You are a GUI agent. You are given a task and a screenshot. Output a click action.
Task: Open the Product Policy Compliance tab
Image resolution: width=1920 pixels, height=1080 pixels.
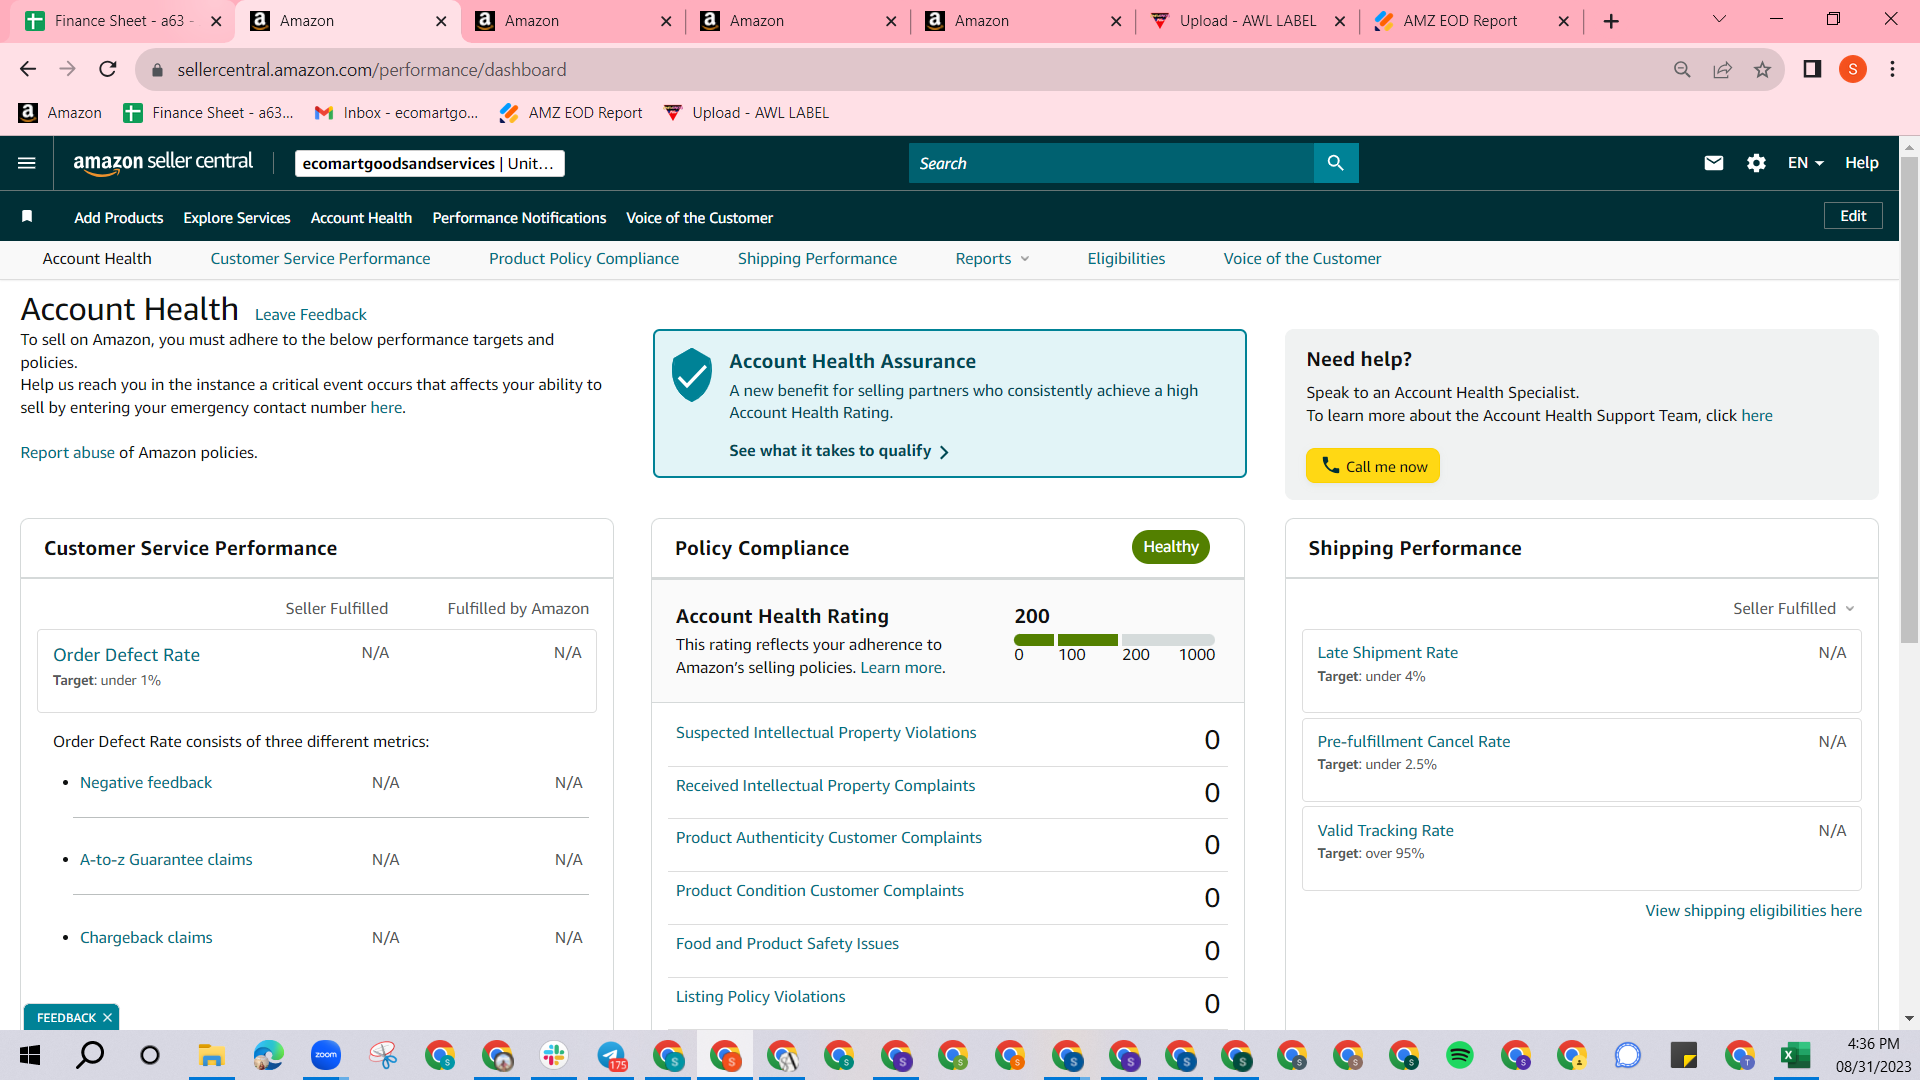(584, 259)
